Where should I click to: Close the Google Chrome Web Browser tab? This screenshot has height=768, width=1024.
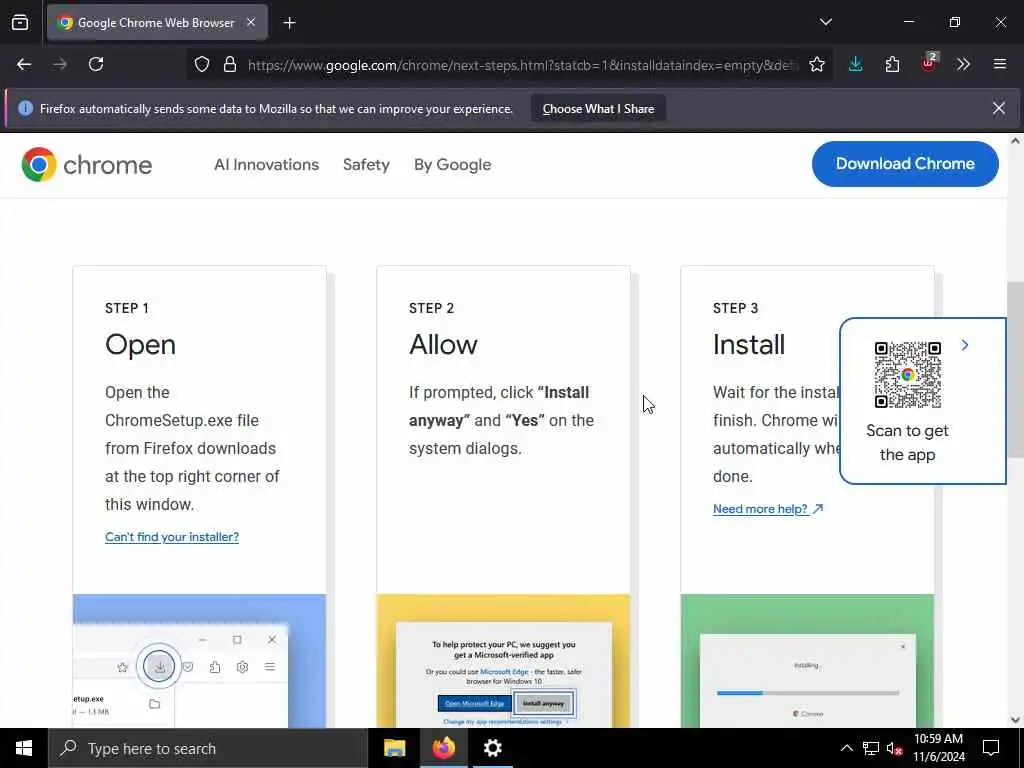[x=251, y=22]
